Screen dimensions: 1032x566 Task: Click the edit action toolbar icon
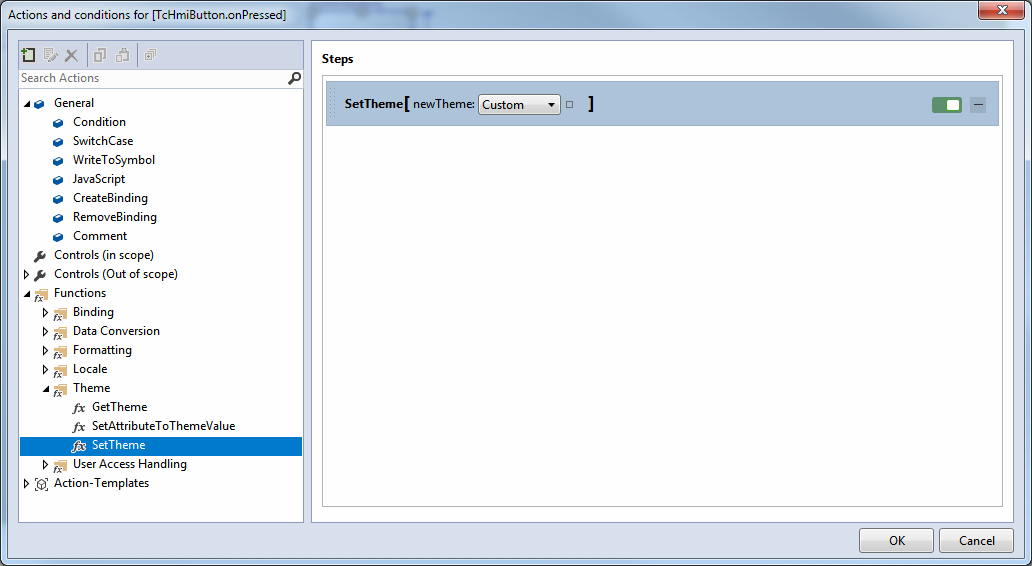point(50,55)
